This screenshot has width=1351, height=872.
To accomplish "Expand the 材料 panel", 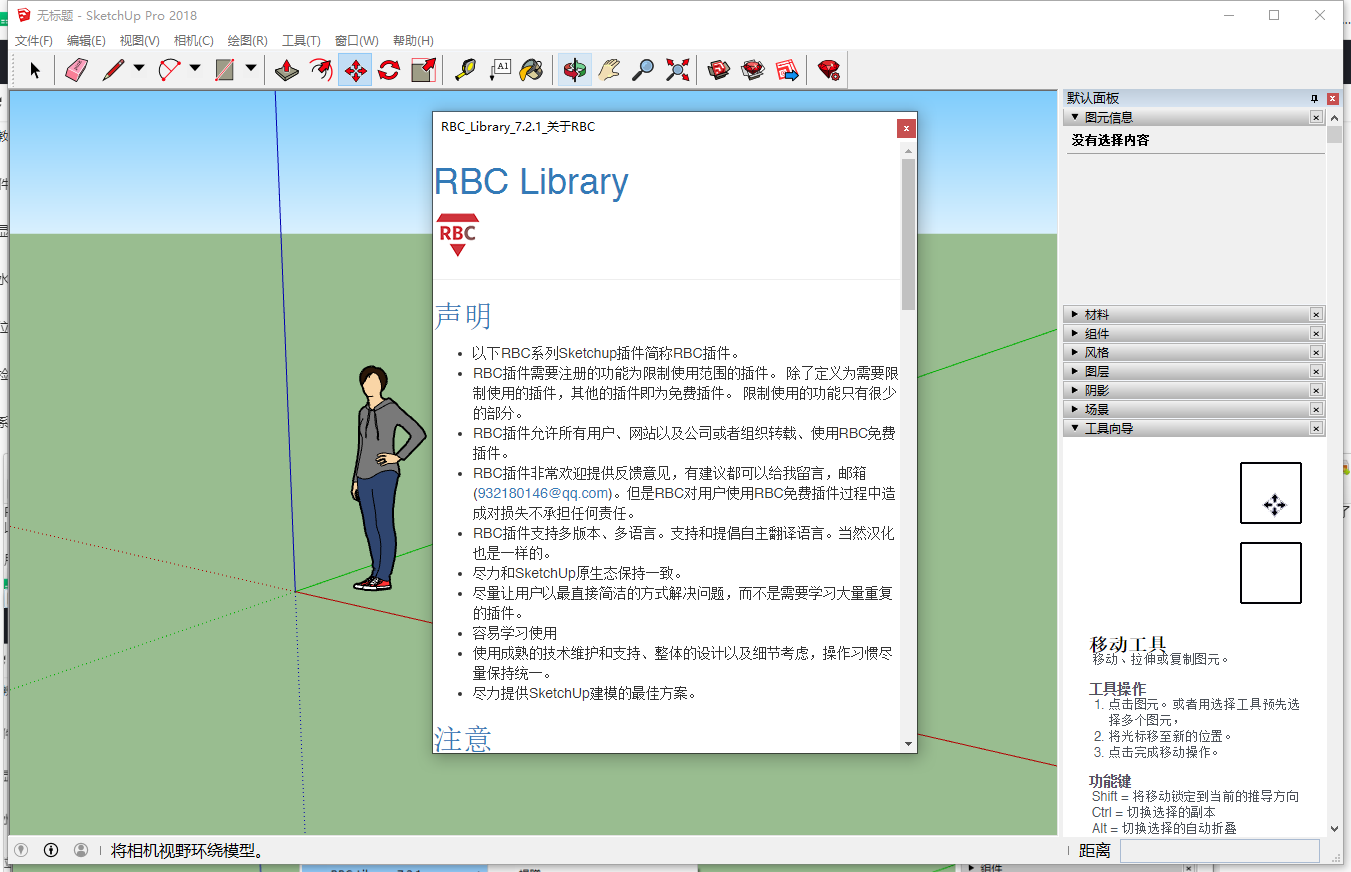I will point(1074,314).
